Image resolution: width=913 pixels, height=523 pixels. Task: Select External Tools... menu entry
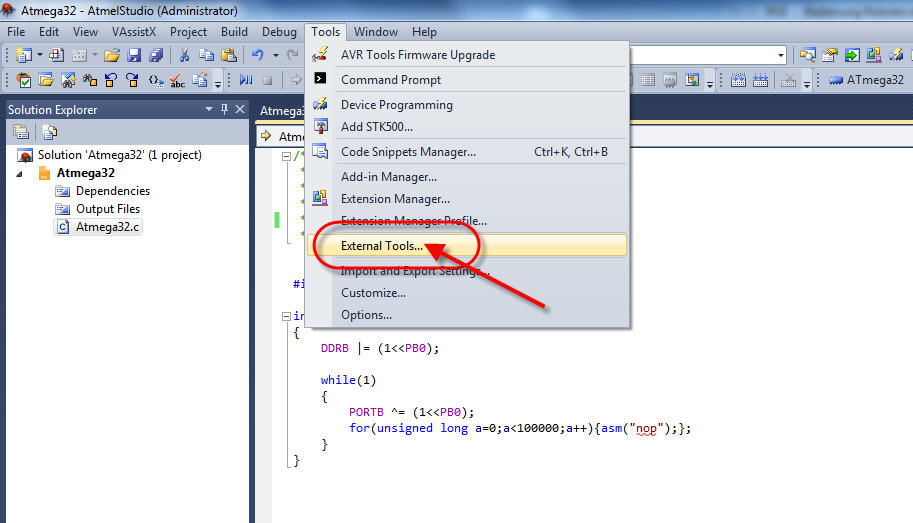(x=467, y=246)
